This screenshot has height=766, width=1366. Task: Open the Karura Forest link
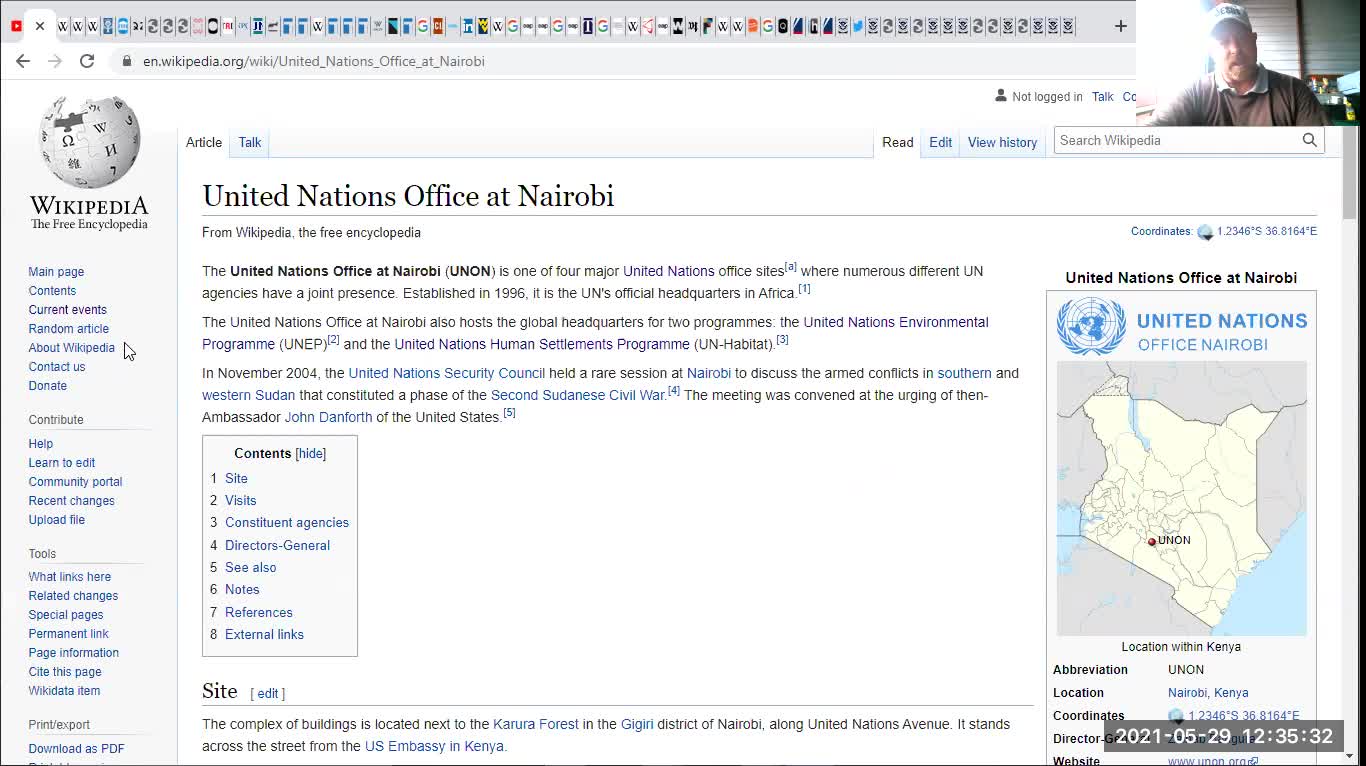(x=536, y=724)
